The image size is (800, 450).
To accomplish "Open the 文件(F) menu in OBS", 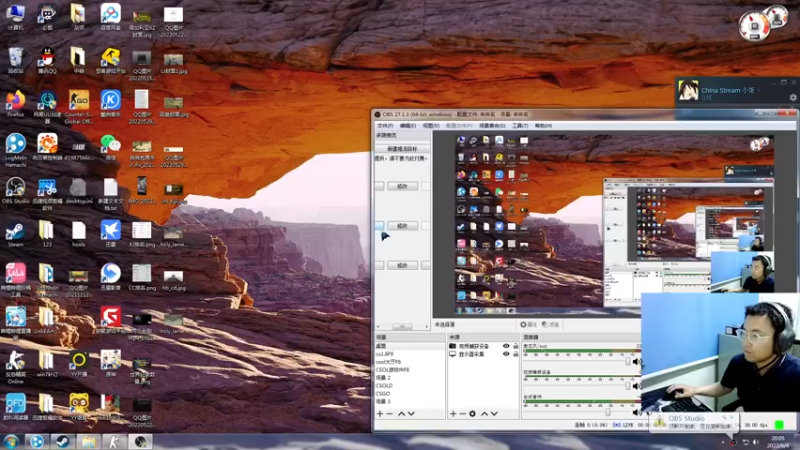I will pyautogui.click(x=385, y=126).
